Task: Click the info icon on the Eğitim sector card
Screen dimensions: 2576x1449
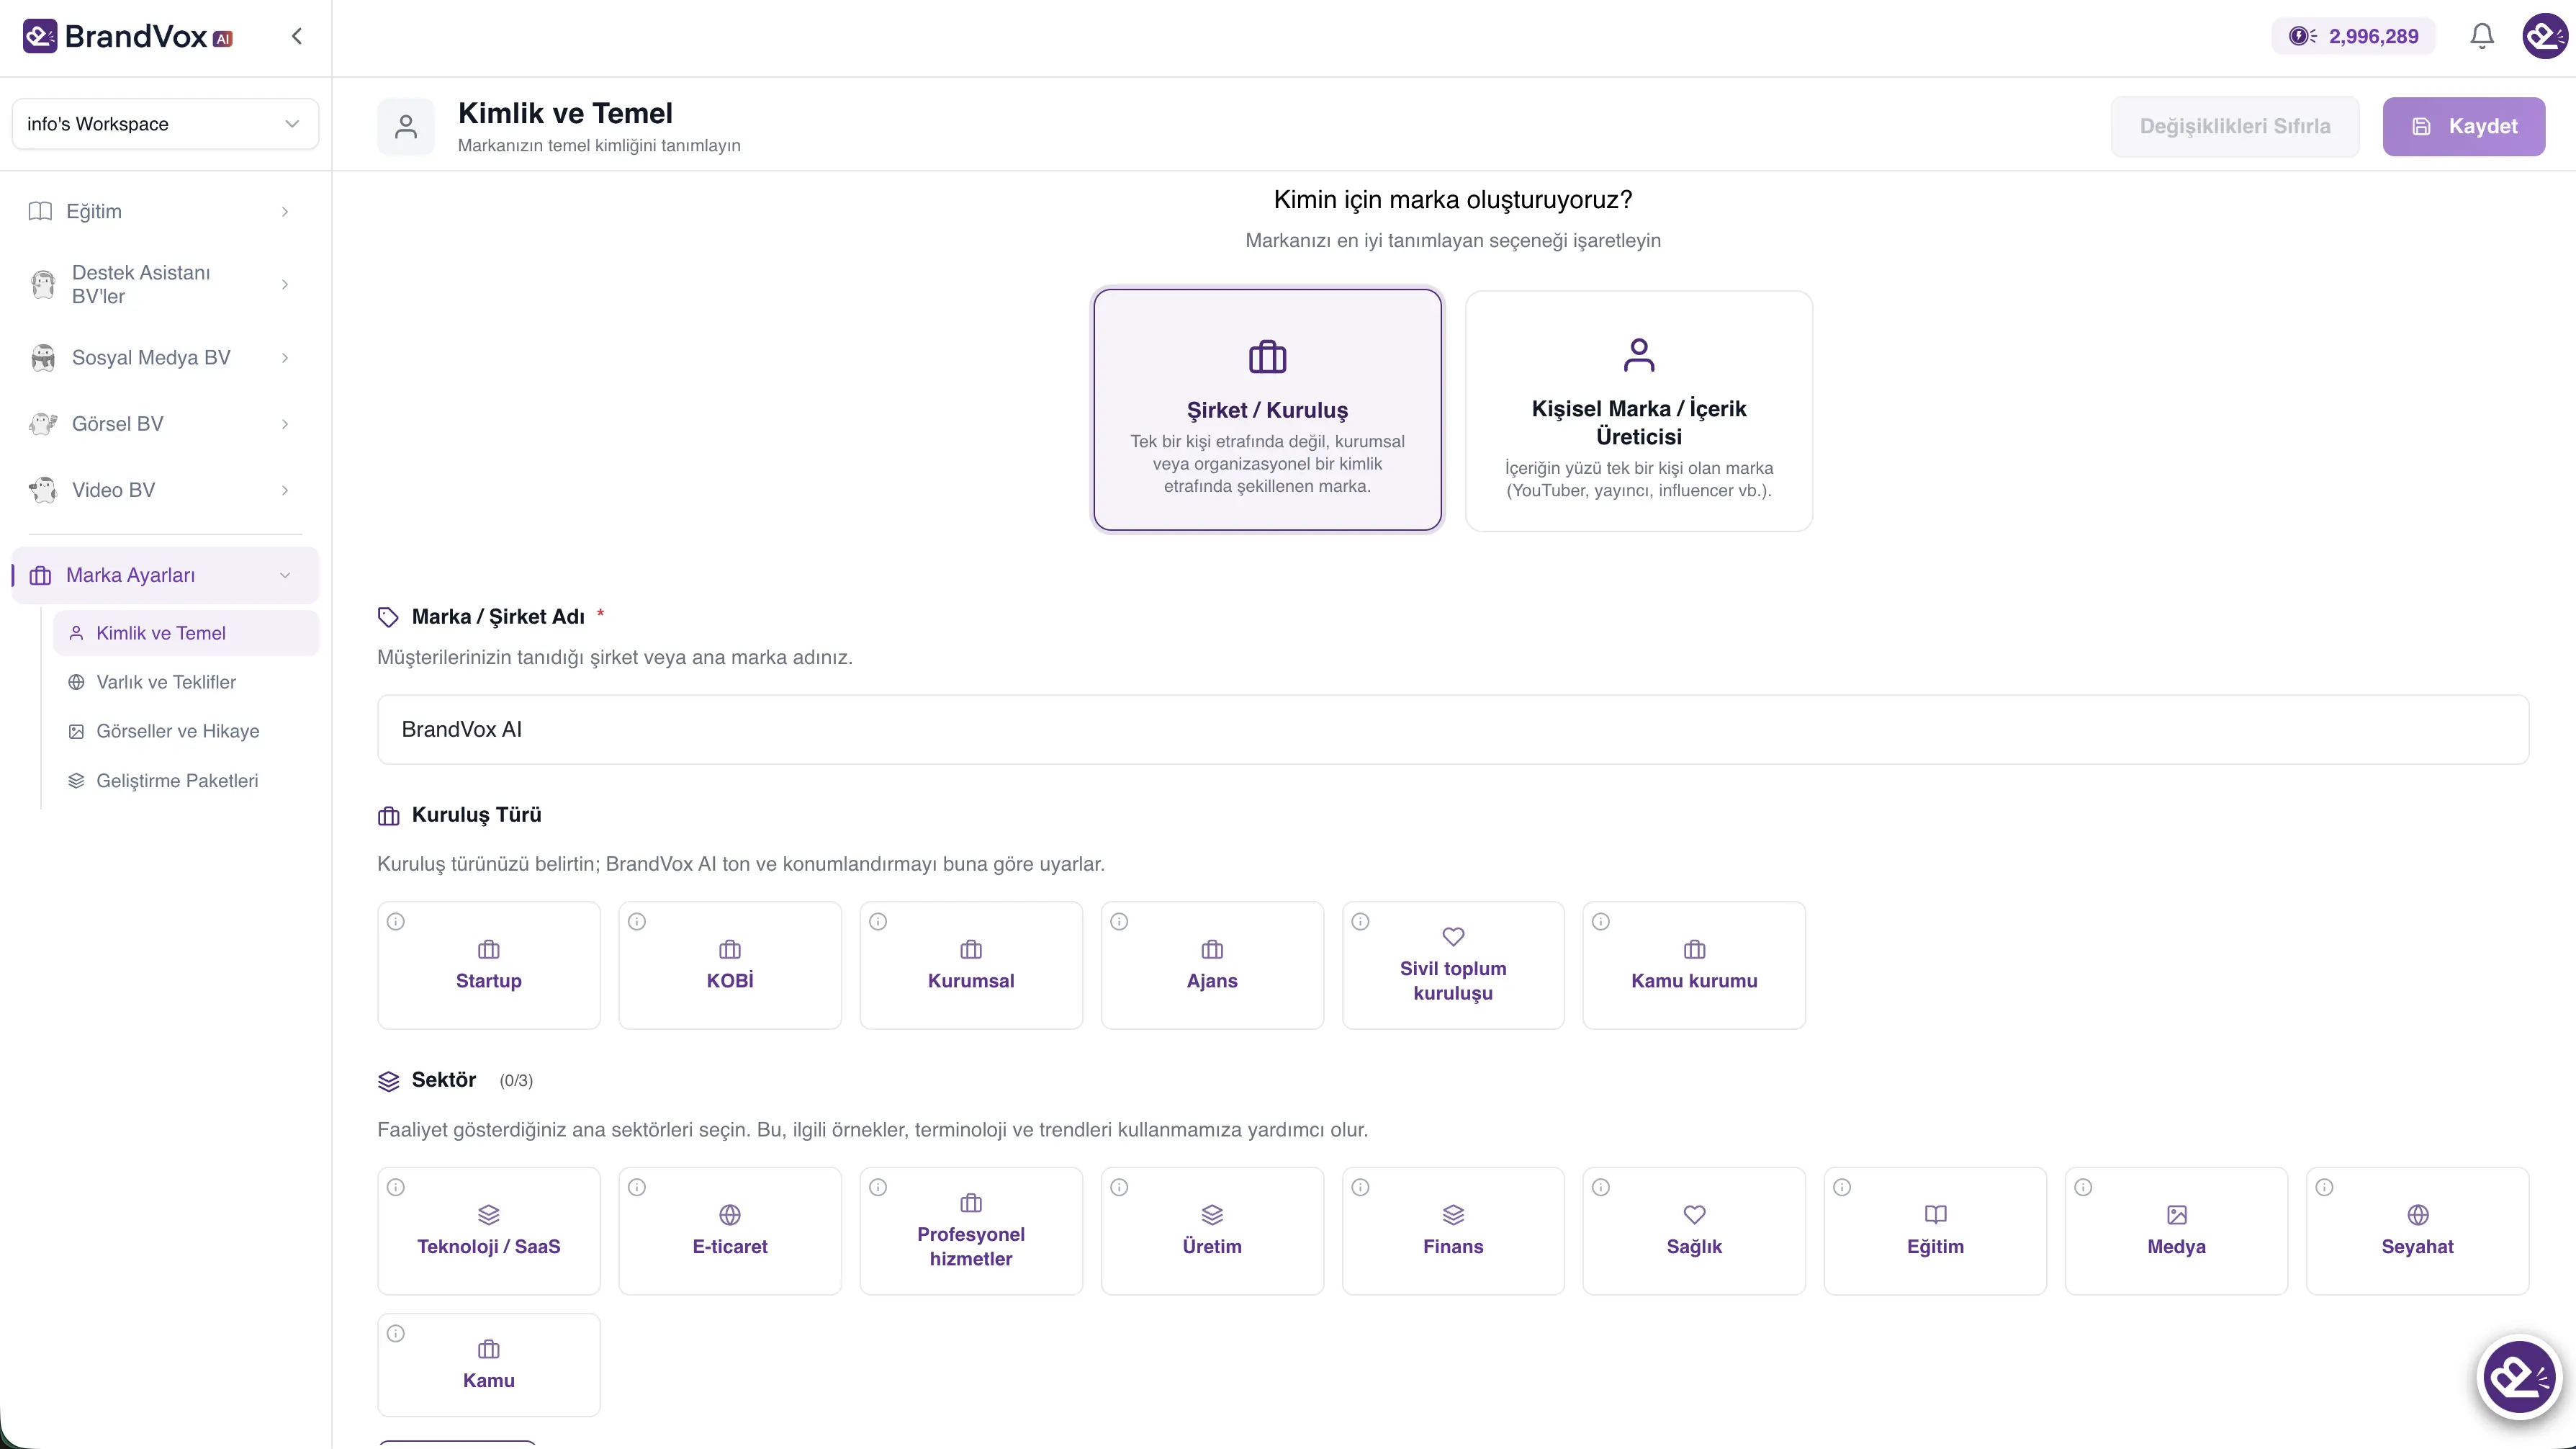Action: point(1842,1187)
